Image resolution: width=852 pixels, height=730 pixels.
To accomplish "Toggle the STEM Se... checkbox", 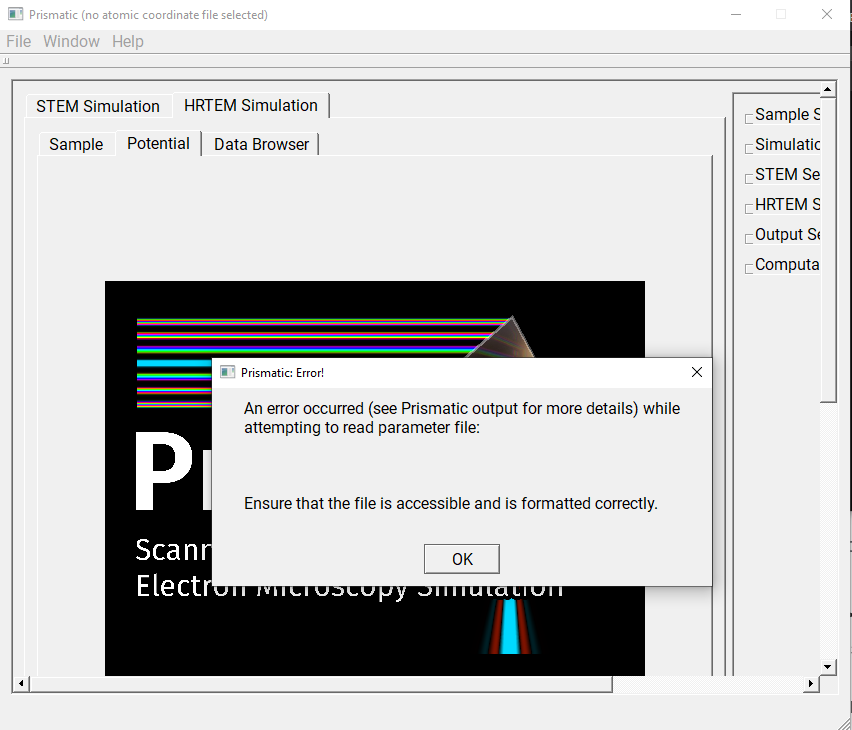I will (x=749, y=178).
